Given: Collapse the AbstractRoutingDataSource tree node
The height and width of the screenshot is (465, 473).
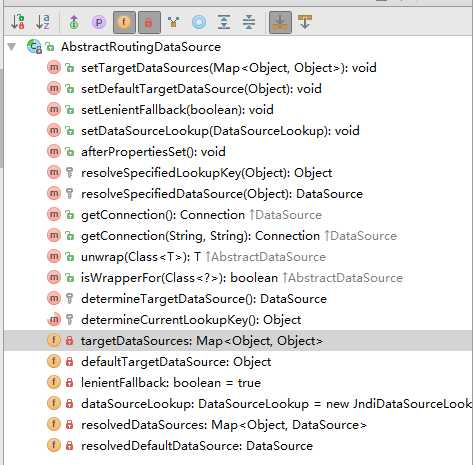Looking at the screenshot, I should point(12,46).
